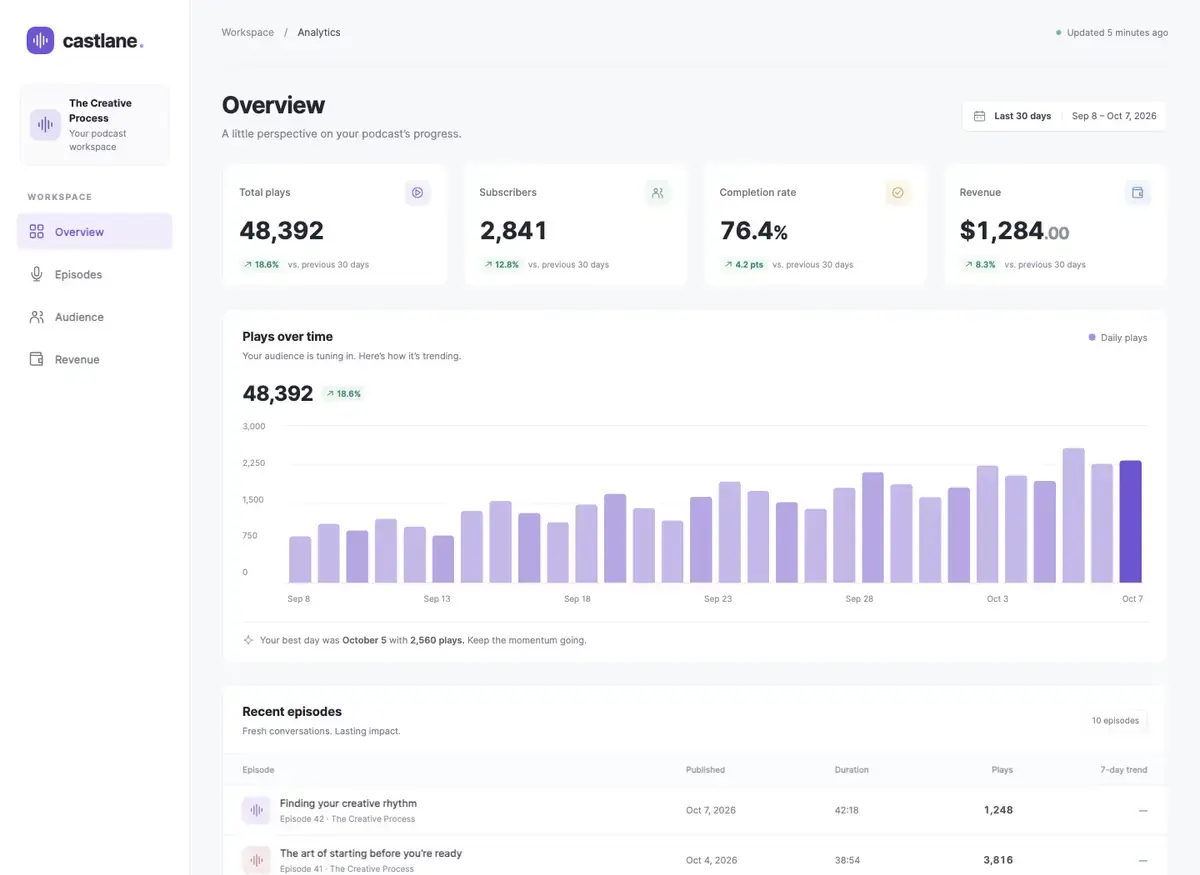Click the Revenue wallet icon in sidebar
The image size is (1200, 875).
tap(37, 359)
